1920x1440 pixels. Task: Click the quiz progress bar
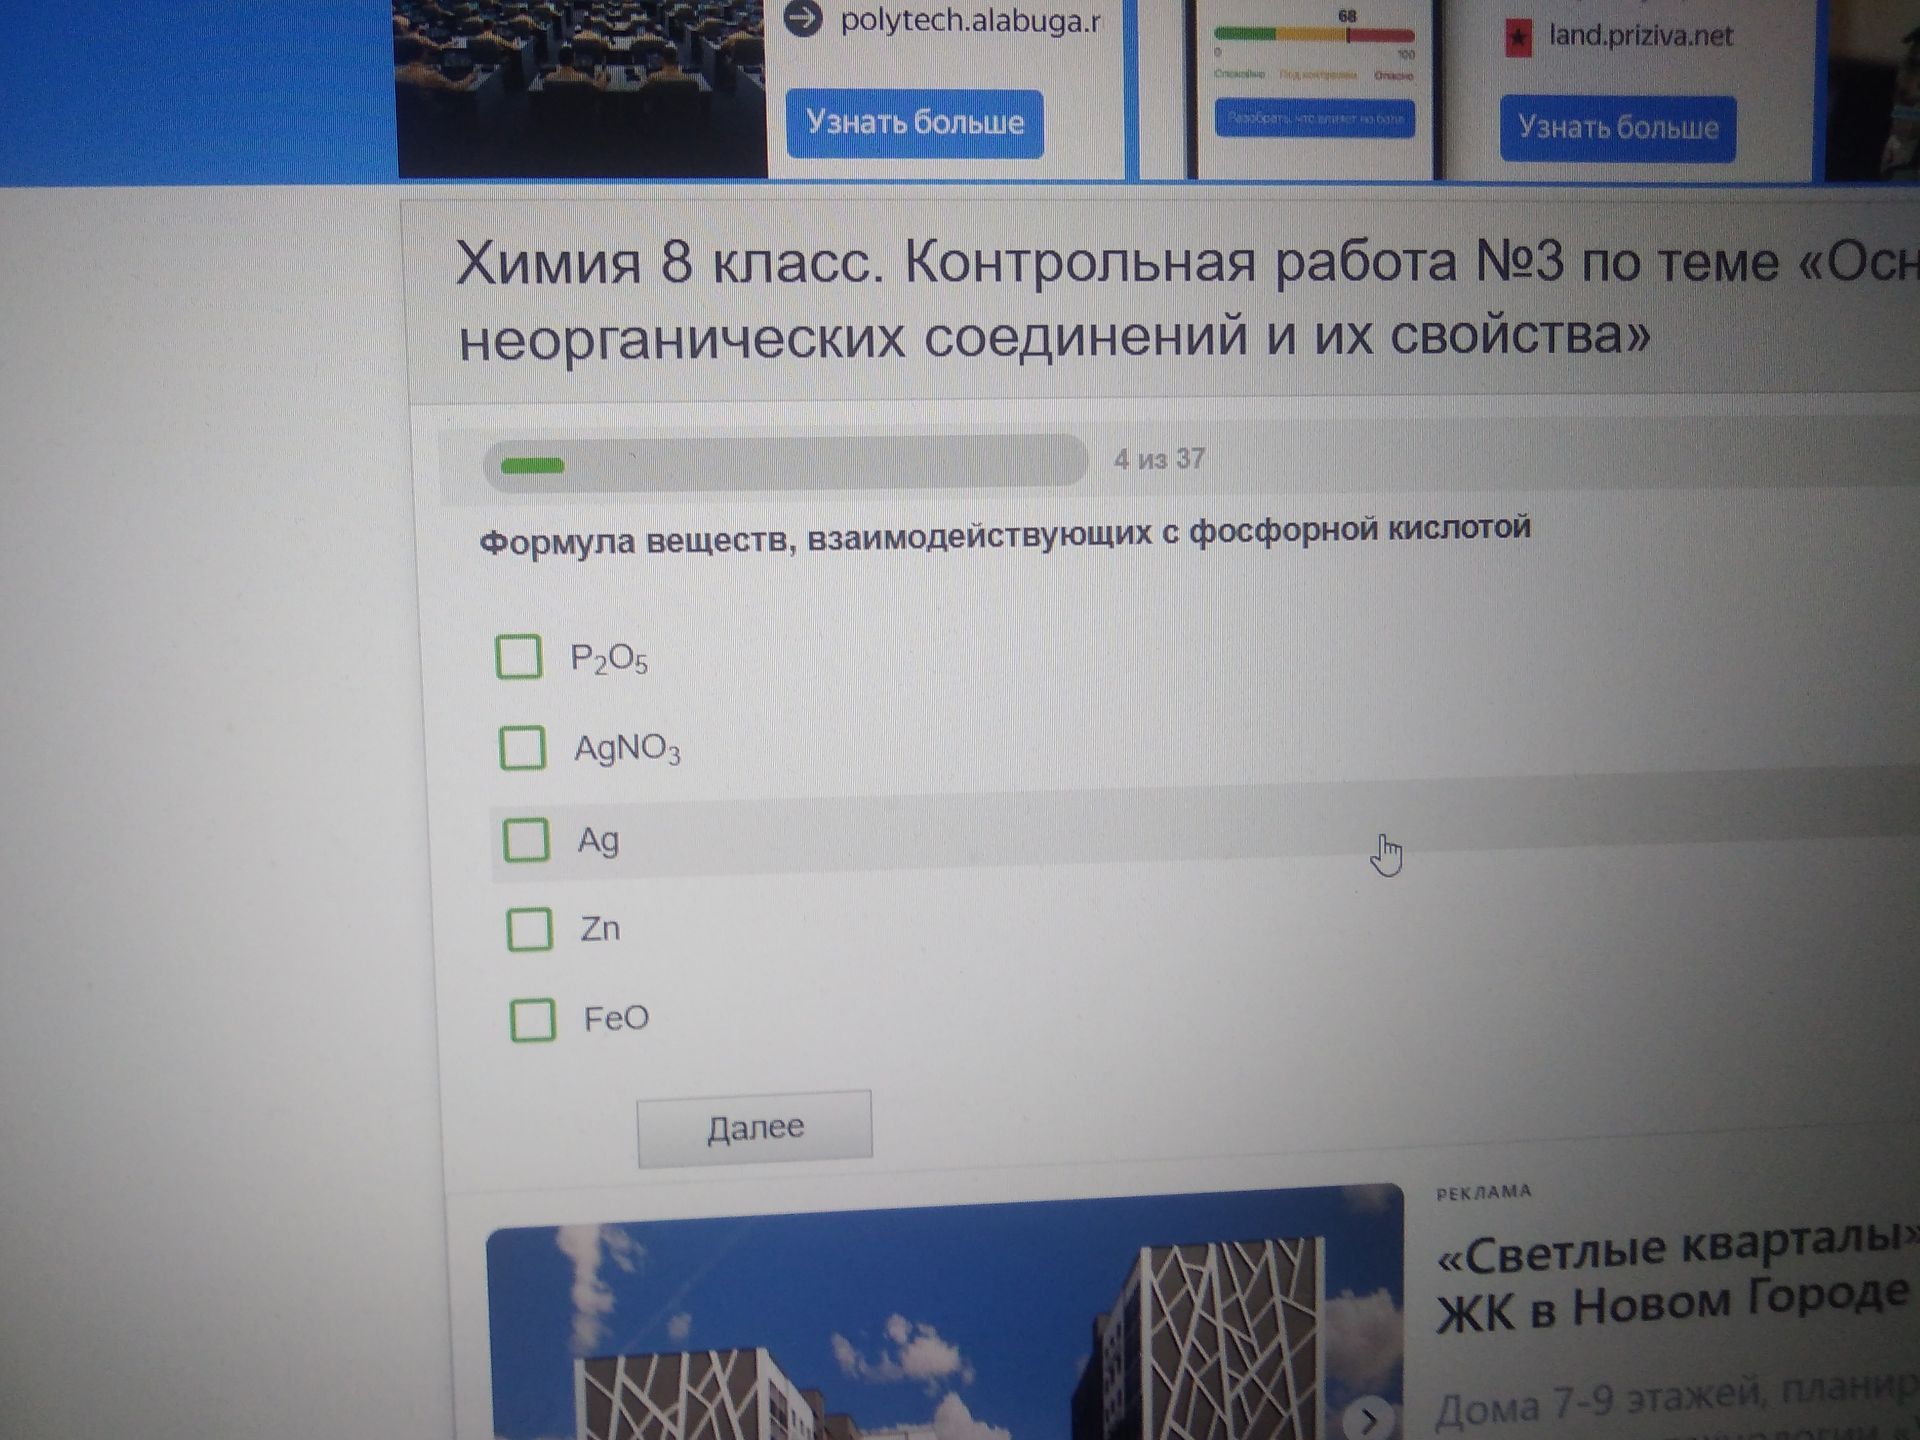(785, 463)
